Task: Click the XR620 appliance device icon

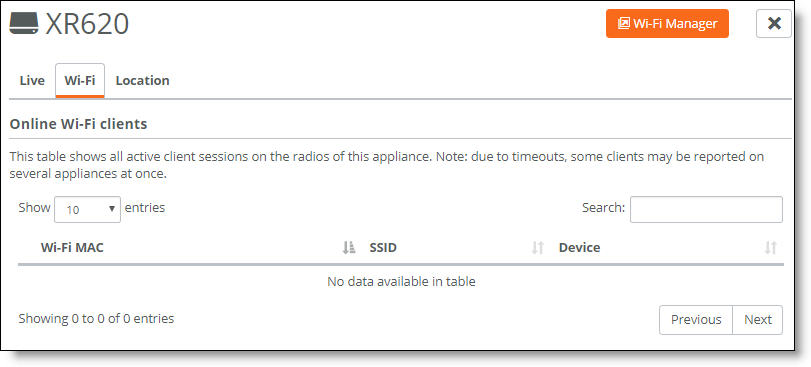Action: click(x=24, y=24)
